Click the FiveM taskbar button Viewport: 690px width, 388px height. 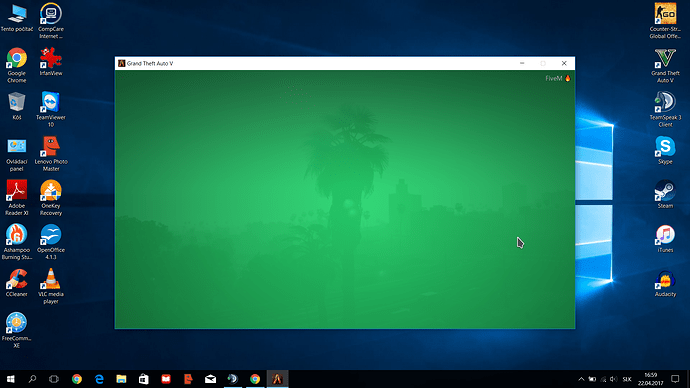[x=277, y=379]
